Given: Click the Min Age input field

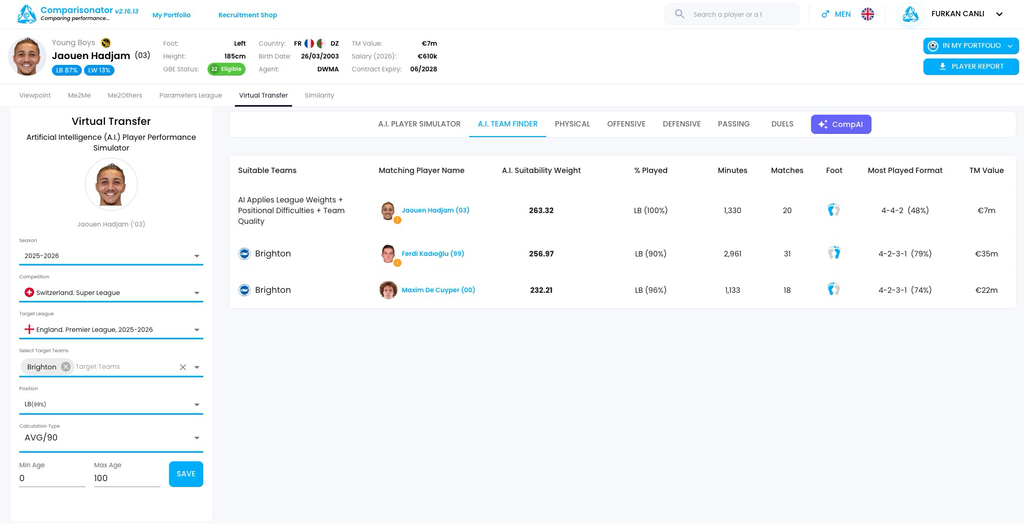Looking at the screenshot, I should point(52,478).
